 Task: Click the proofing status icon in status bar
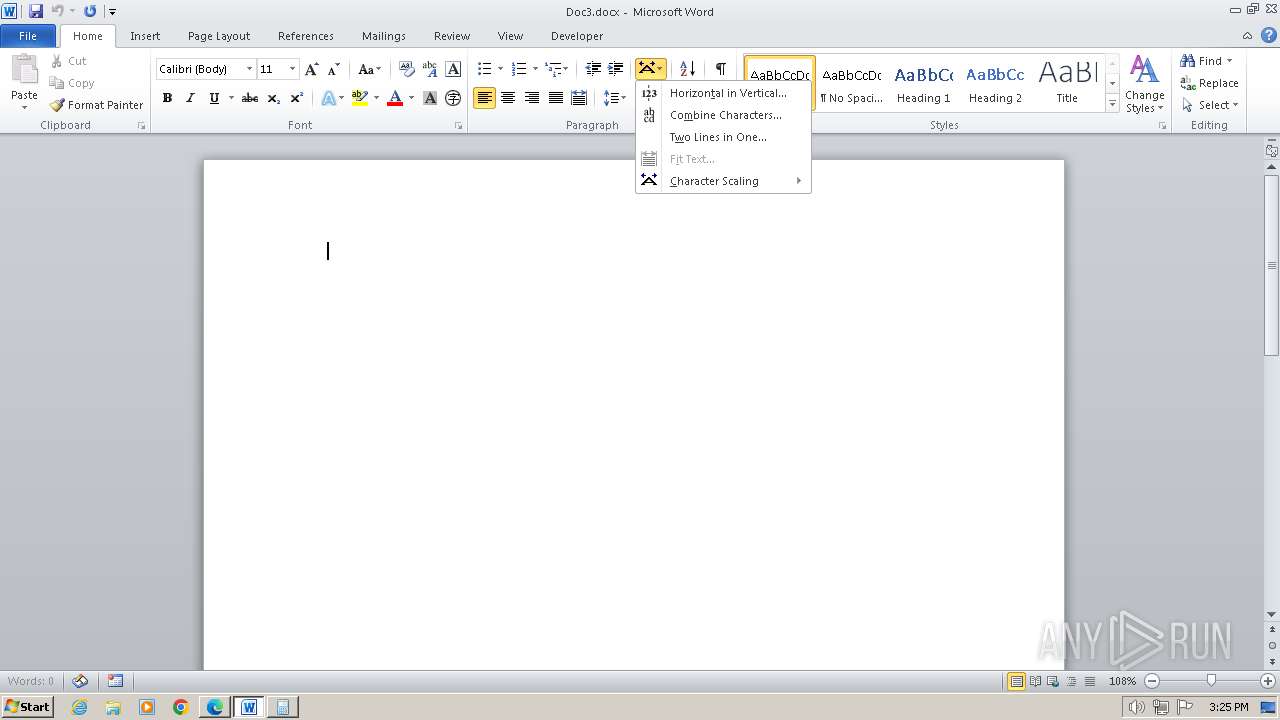[x=80, y=681]
